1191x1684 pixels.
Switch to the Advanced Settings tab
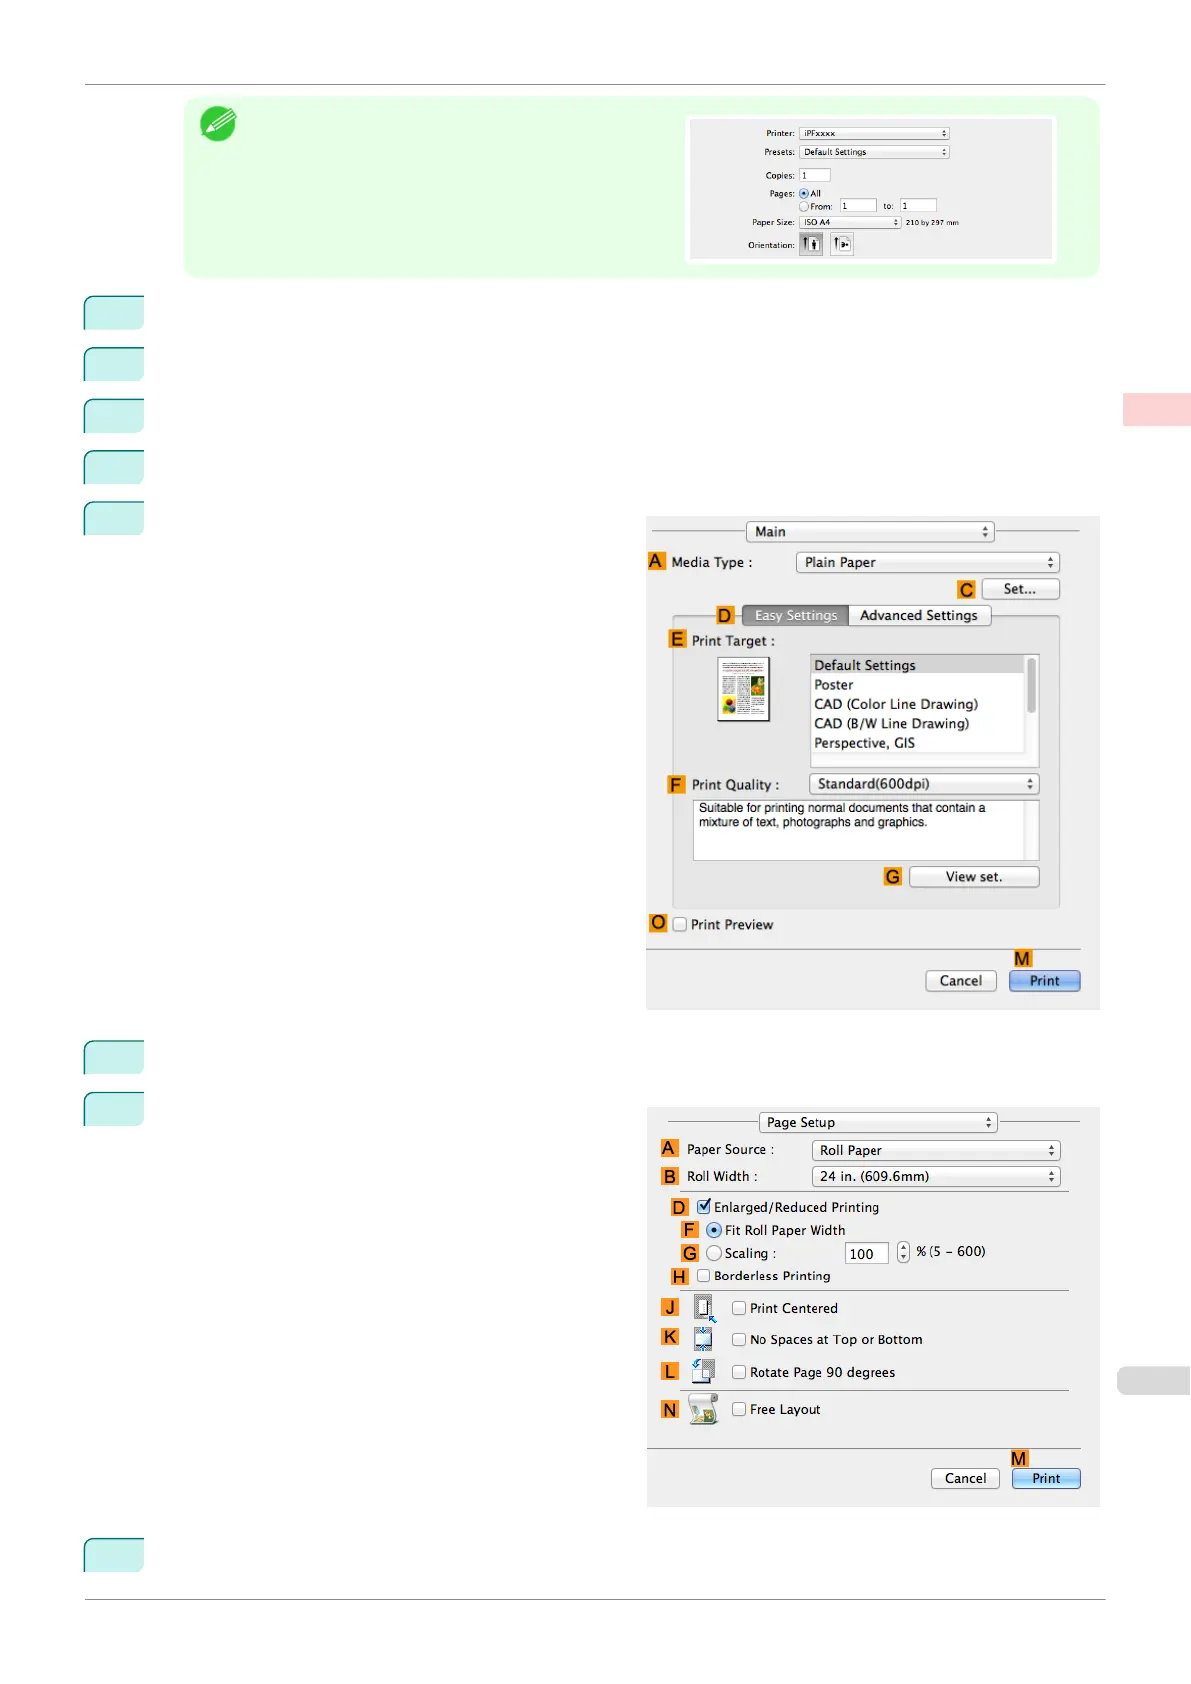tap(919, 615)
